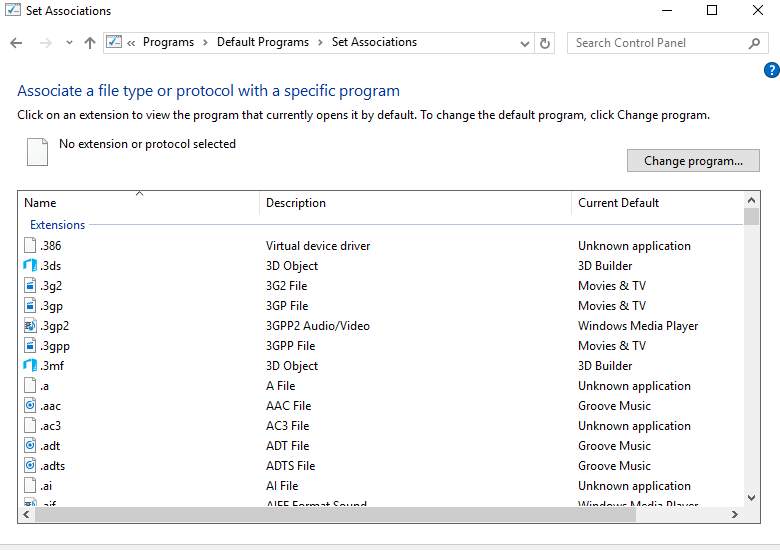
Task: Click the horizontal scrollbar thumb
Action: click(x=335, y=515)
